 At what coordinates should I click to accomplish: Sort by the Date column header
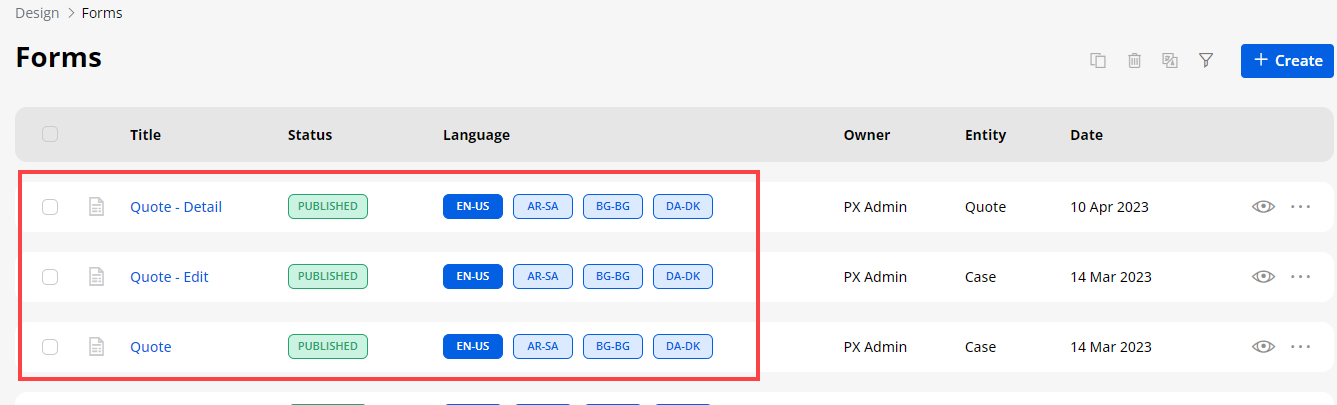point(1086,135)
